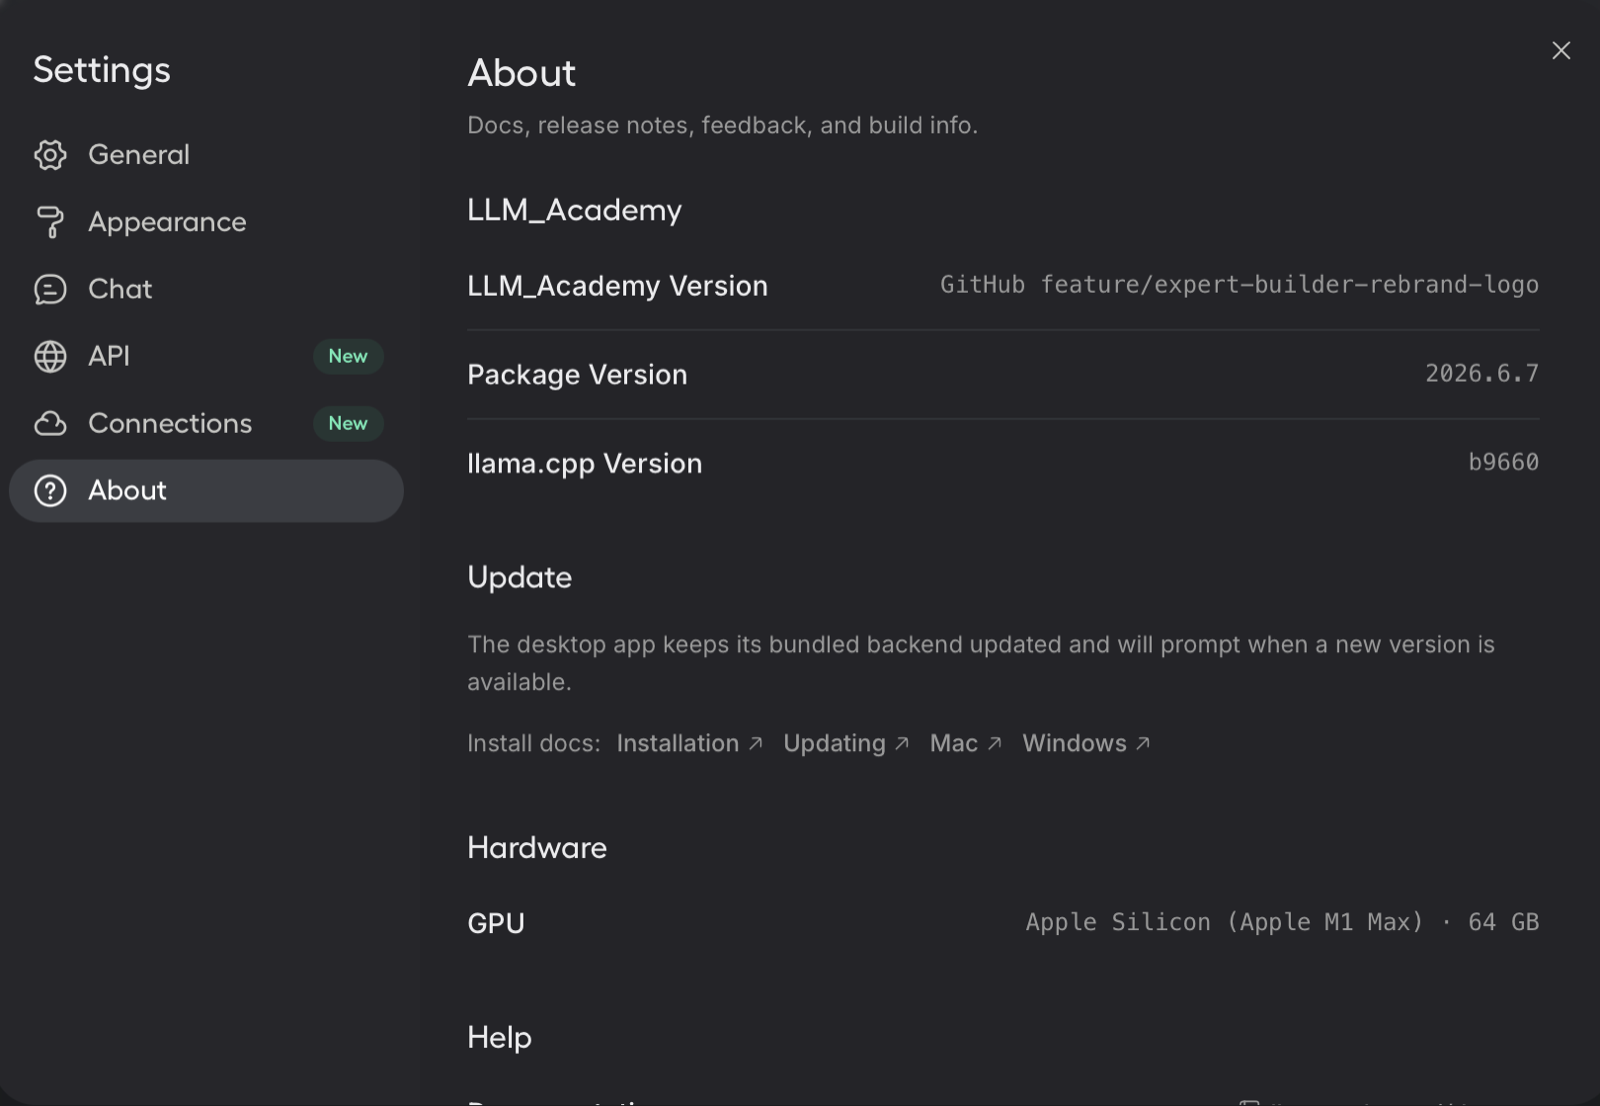
Task: Click the GitHub feature/expert-builder-rebrand-logo version value
Action: [1239, 285]
